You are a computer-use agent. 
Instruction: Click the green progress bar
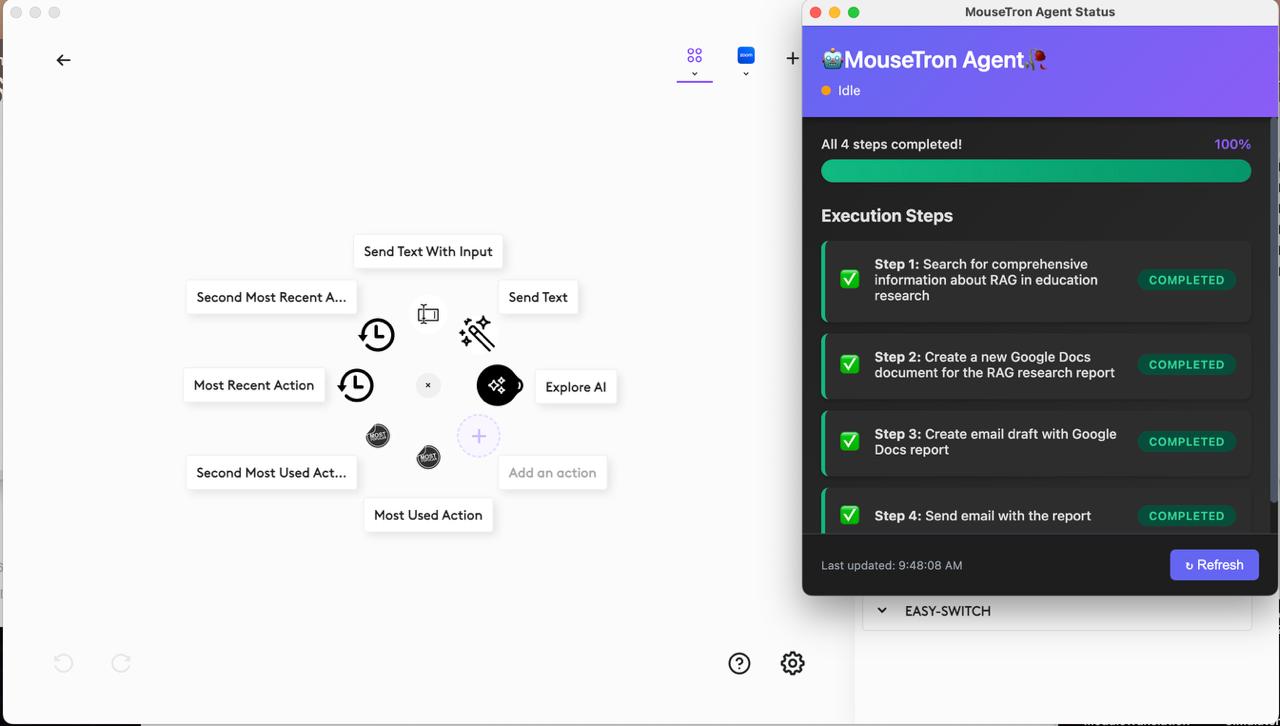click(1036, 172)
